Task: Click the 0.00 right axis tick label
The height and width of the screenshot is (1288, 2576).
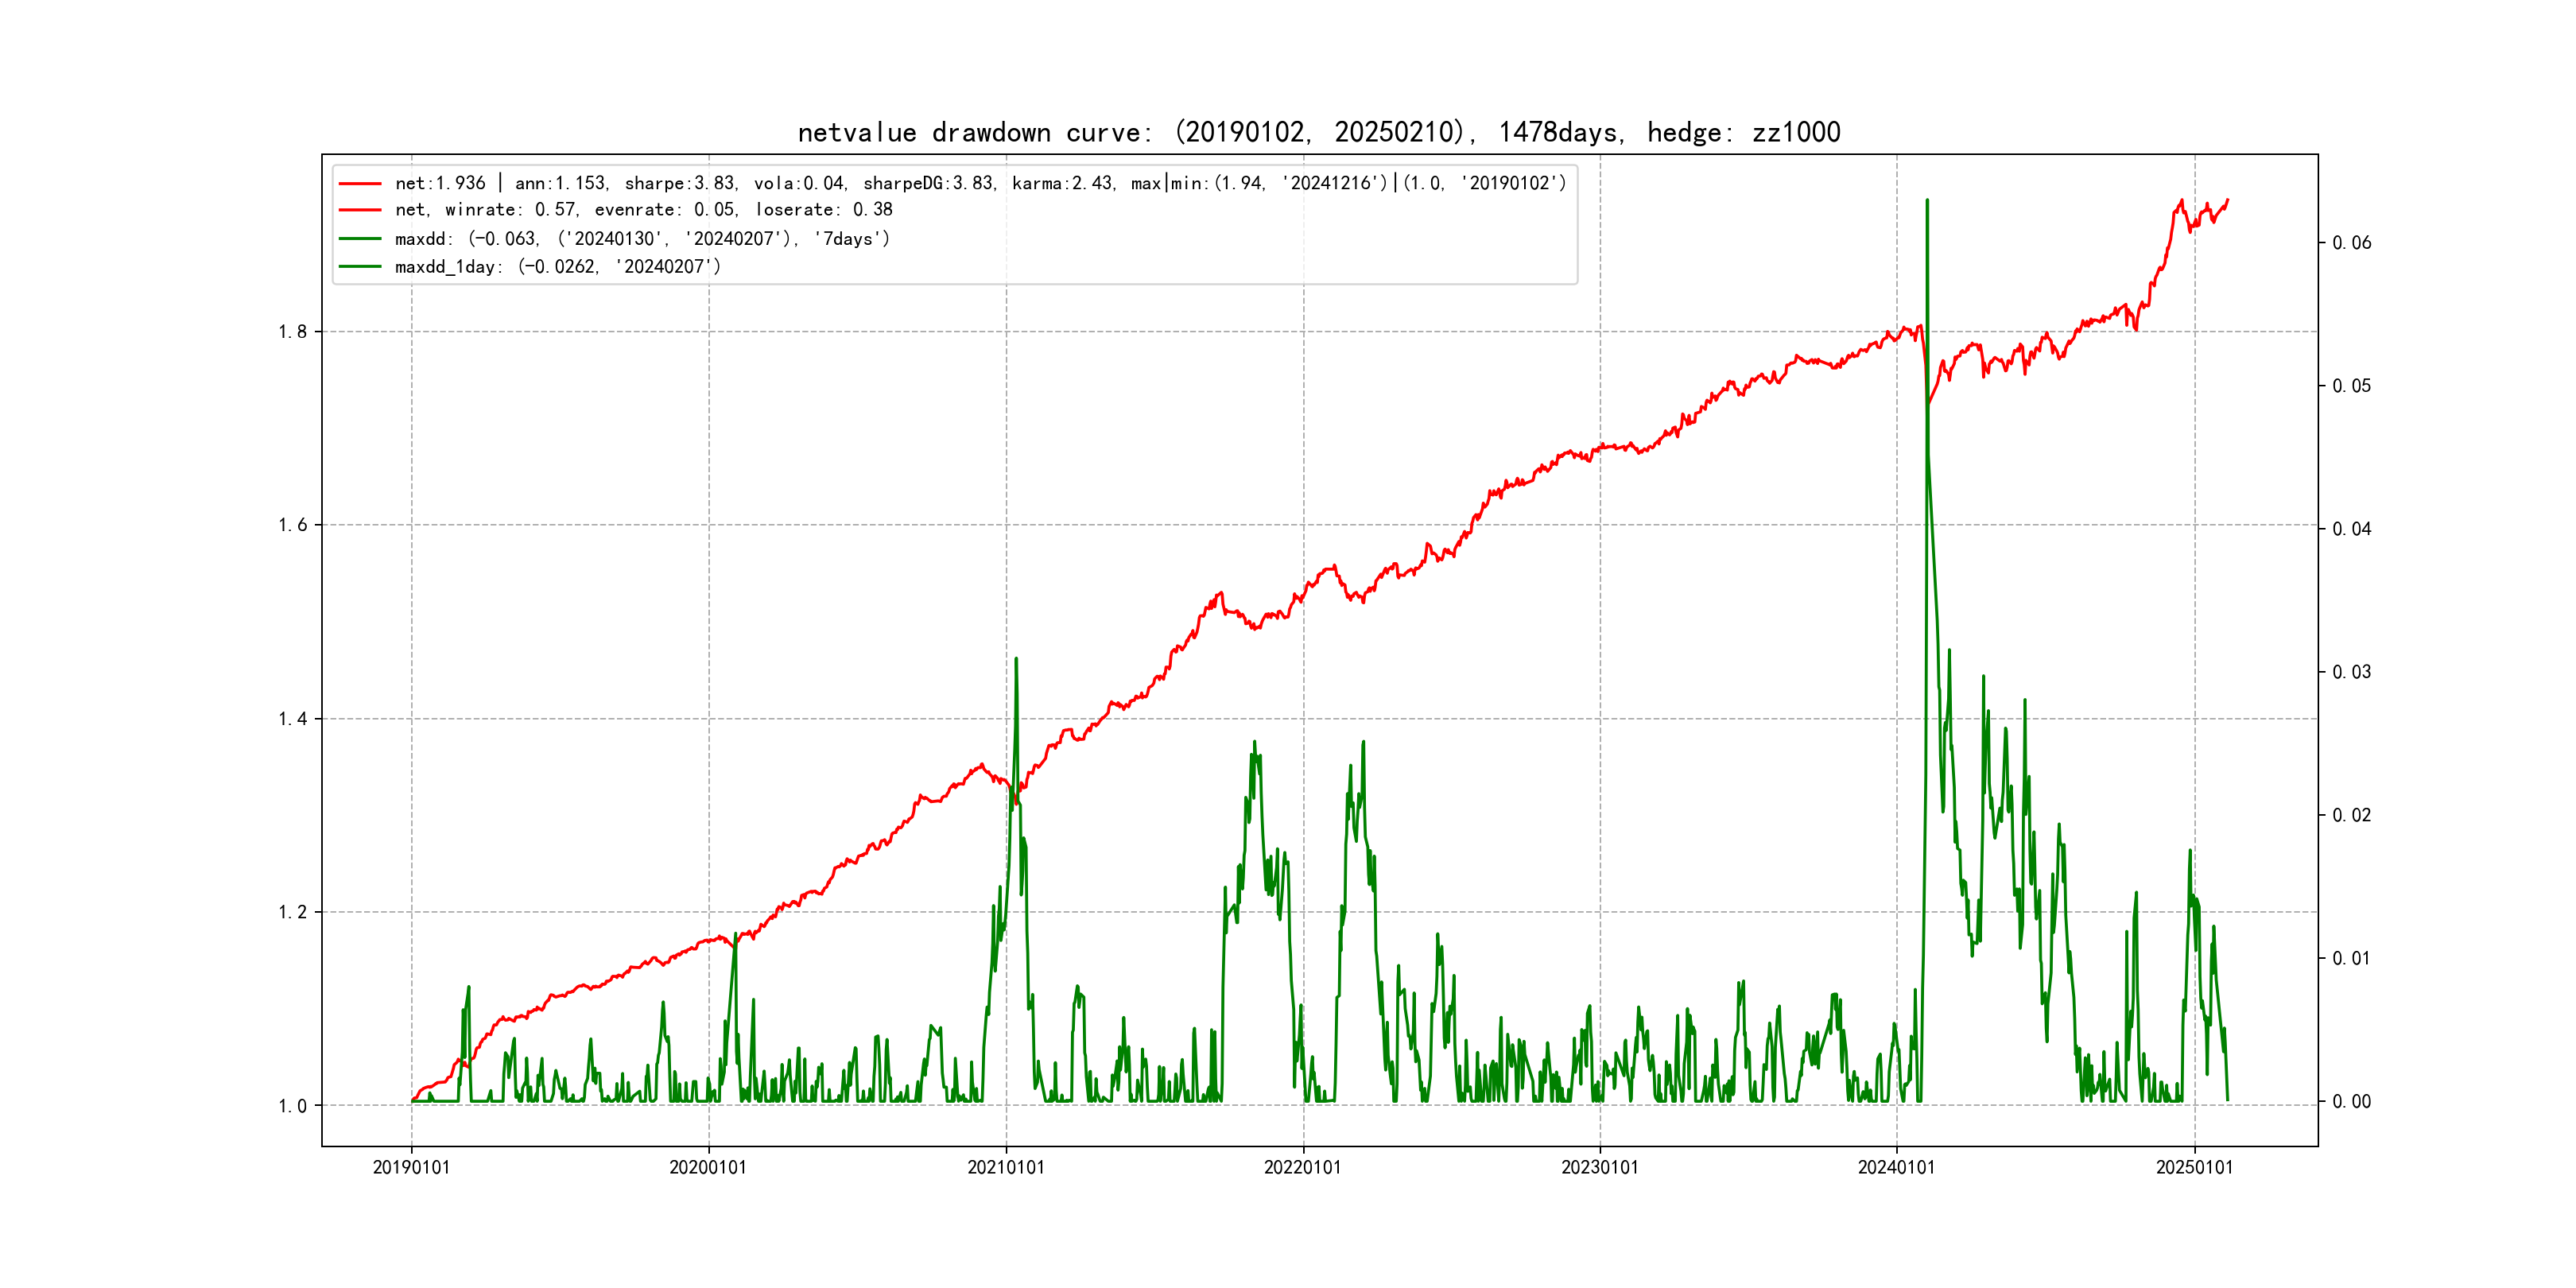Action: (2351, 1102)
